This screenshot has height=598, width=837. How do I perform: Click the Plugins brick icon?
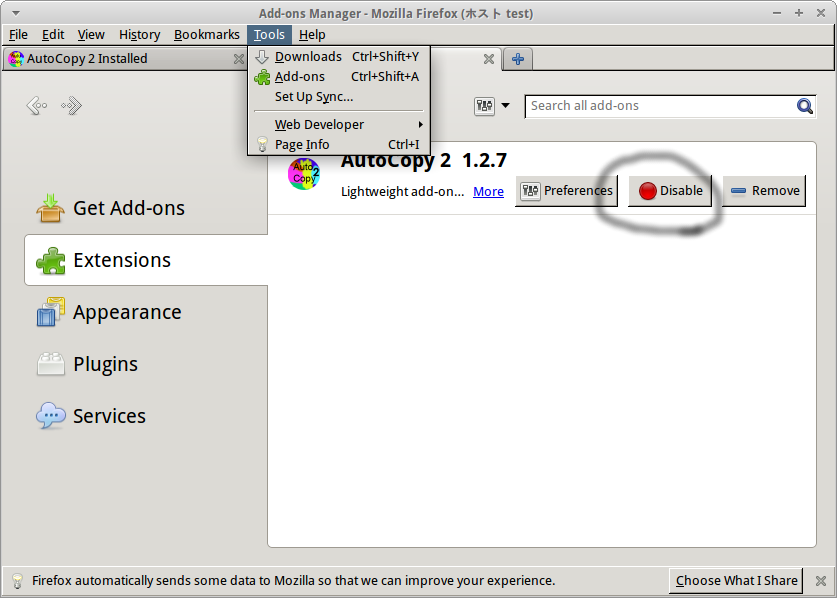(51, 364)
